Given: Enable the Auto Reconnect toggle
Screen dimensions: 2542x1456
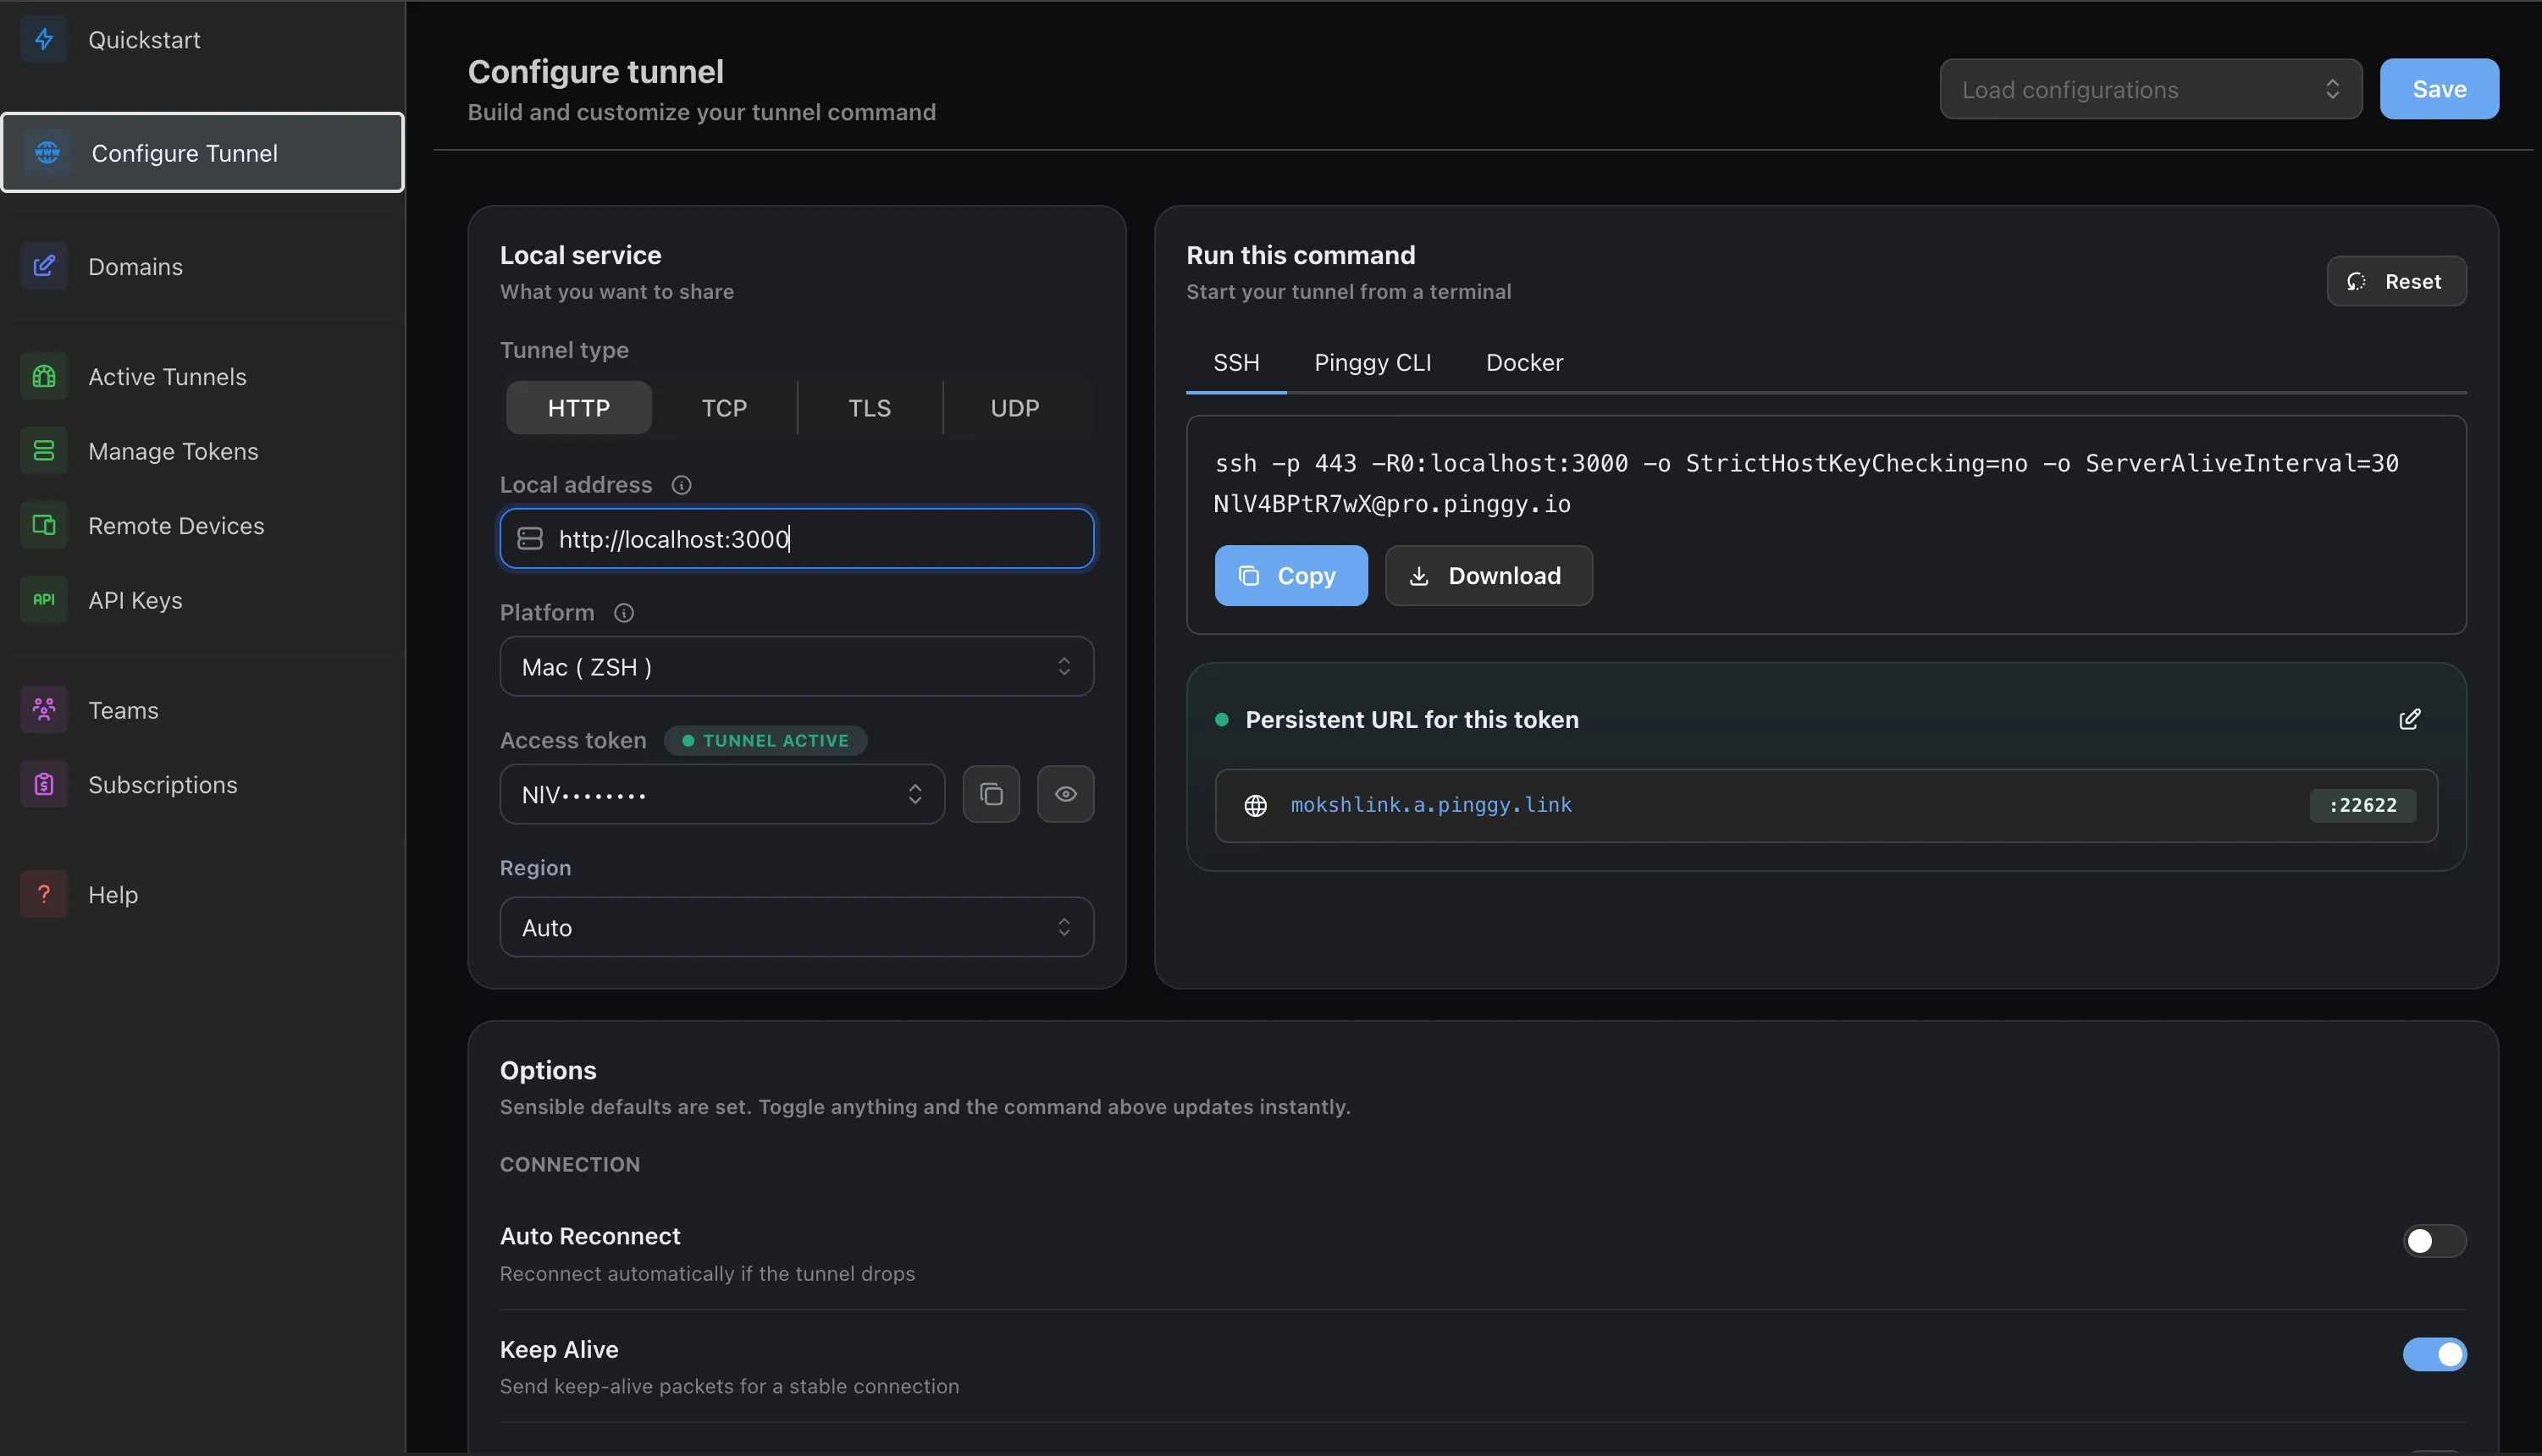Looking at the screenshot, I should 2434,1241.
